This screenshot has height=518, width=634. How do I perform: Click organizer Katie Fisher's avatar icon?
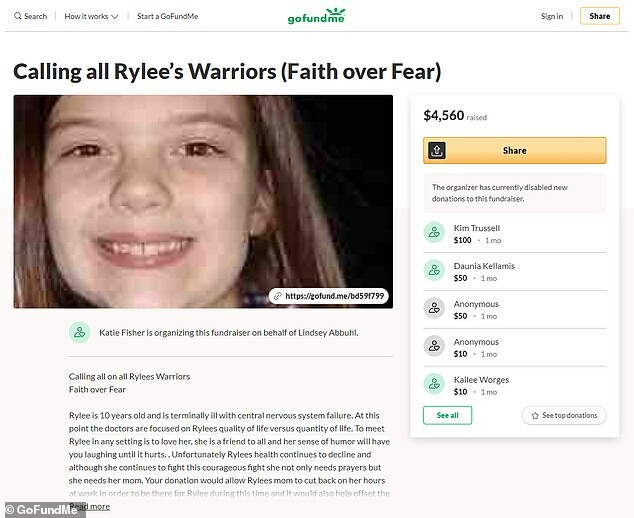(x=80, y=332)
